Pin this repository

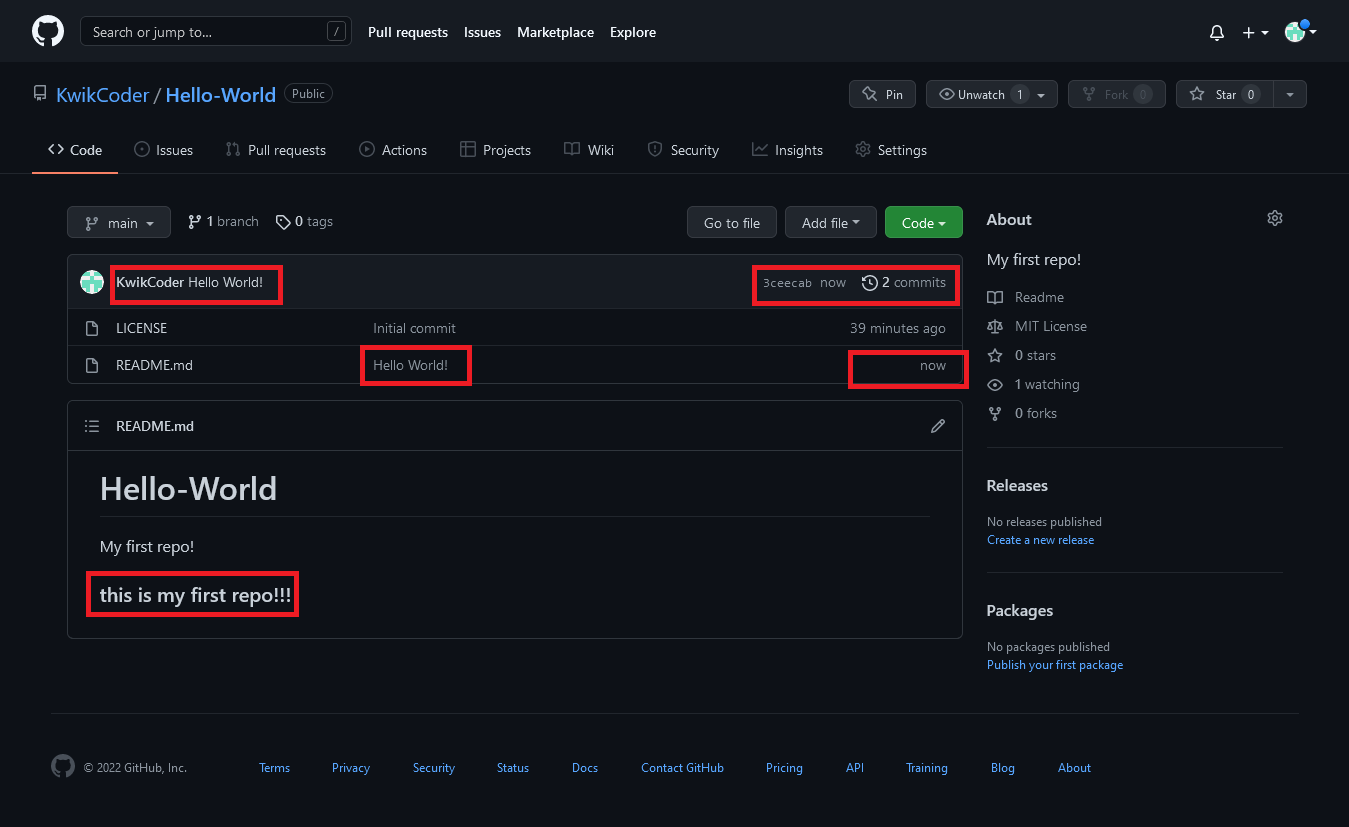tap(882, 94)
